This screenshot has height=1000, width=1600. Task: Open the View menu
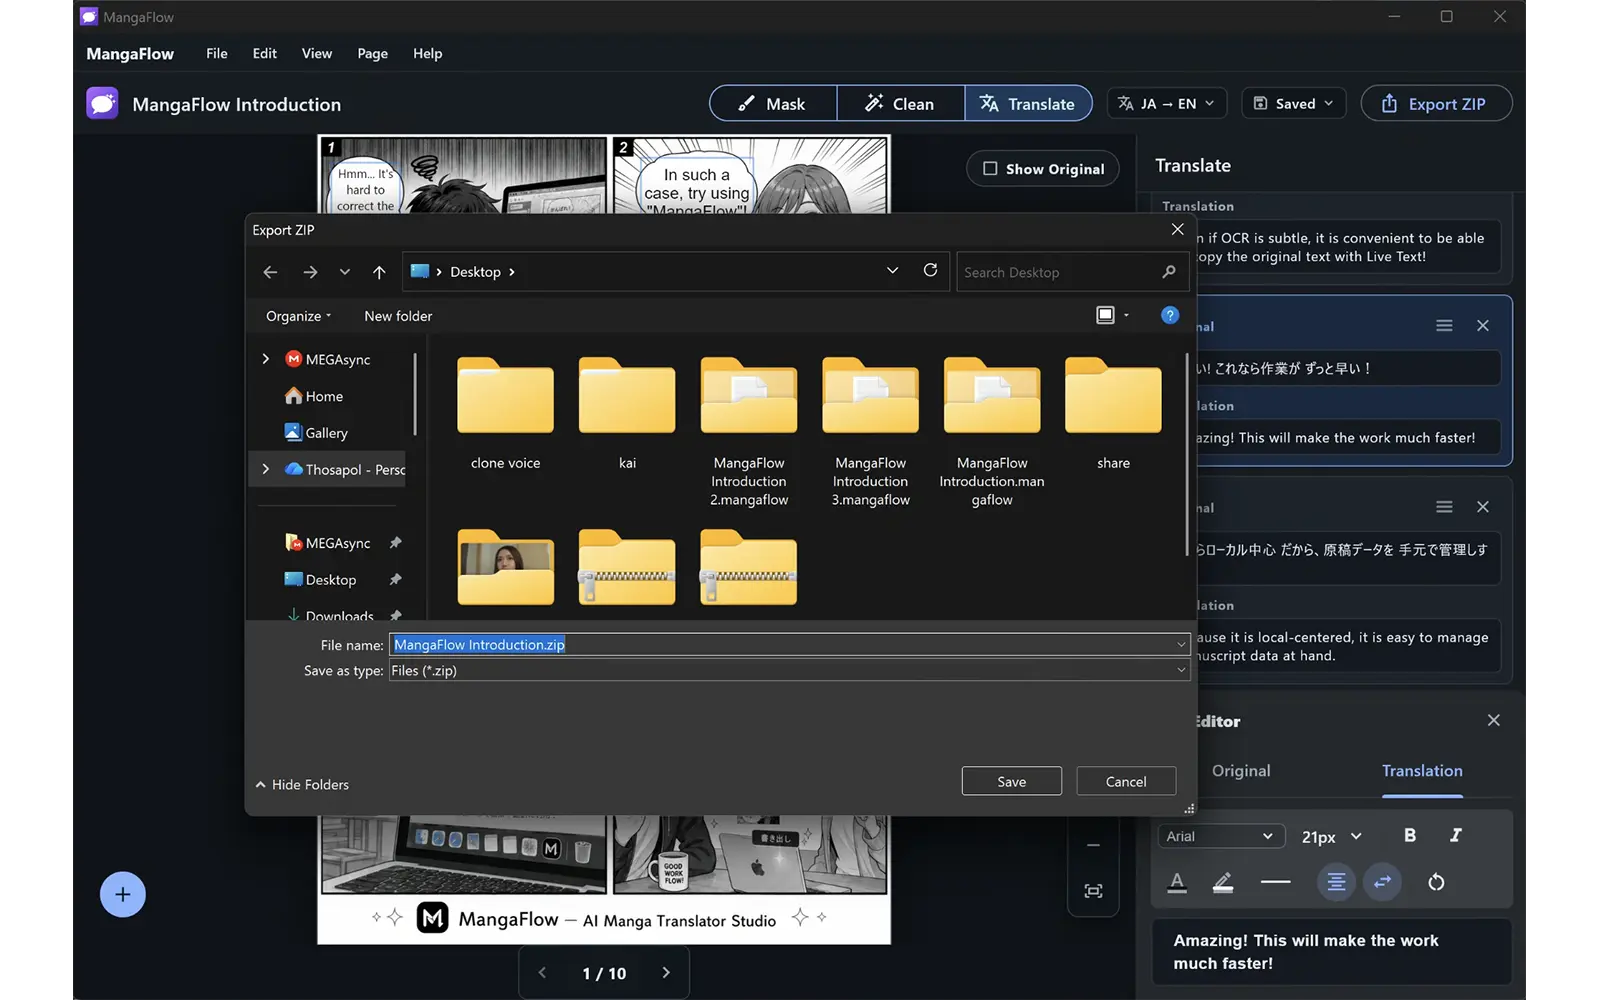317,53
